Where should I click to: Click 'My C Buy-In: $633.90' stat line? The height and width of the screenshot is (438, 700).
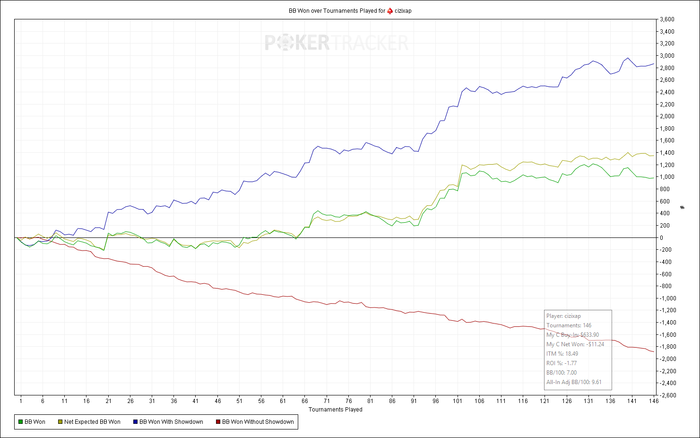[x=572, y=335]
